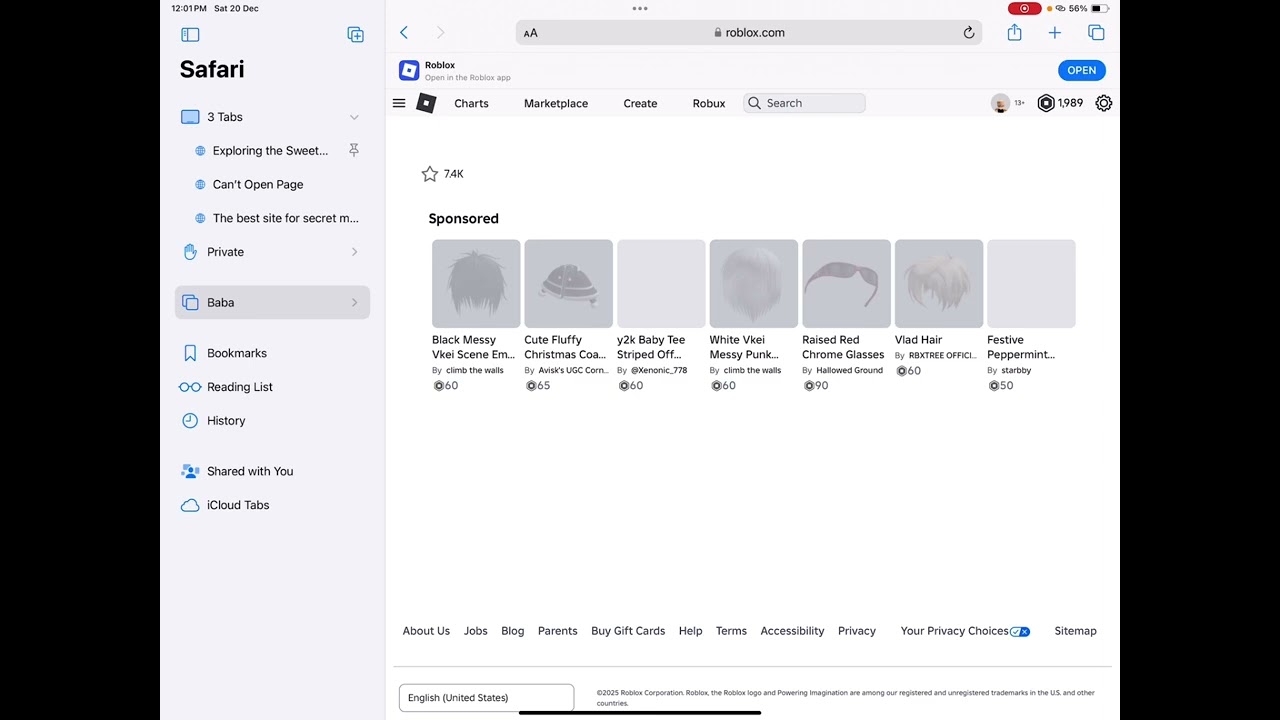
Task: Open the Roblox user avatar profile
Action: 1000,103
